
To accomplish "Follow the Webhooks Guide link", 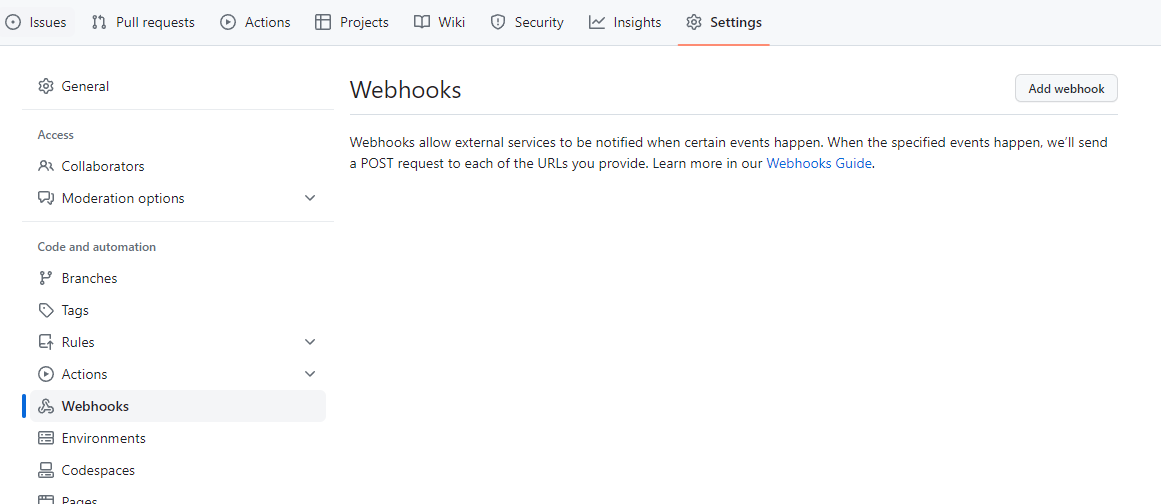I will point(819,164).
